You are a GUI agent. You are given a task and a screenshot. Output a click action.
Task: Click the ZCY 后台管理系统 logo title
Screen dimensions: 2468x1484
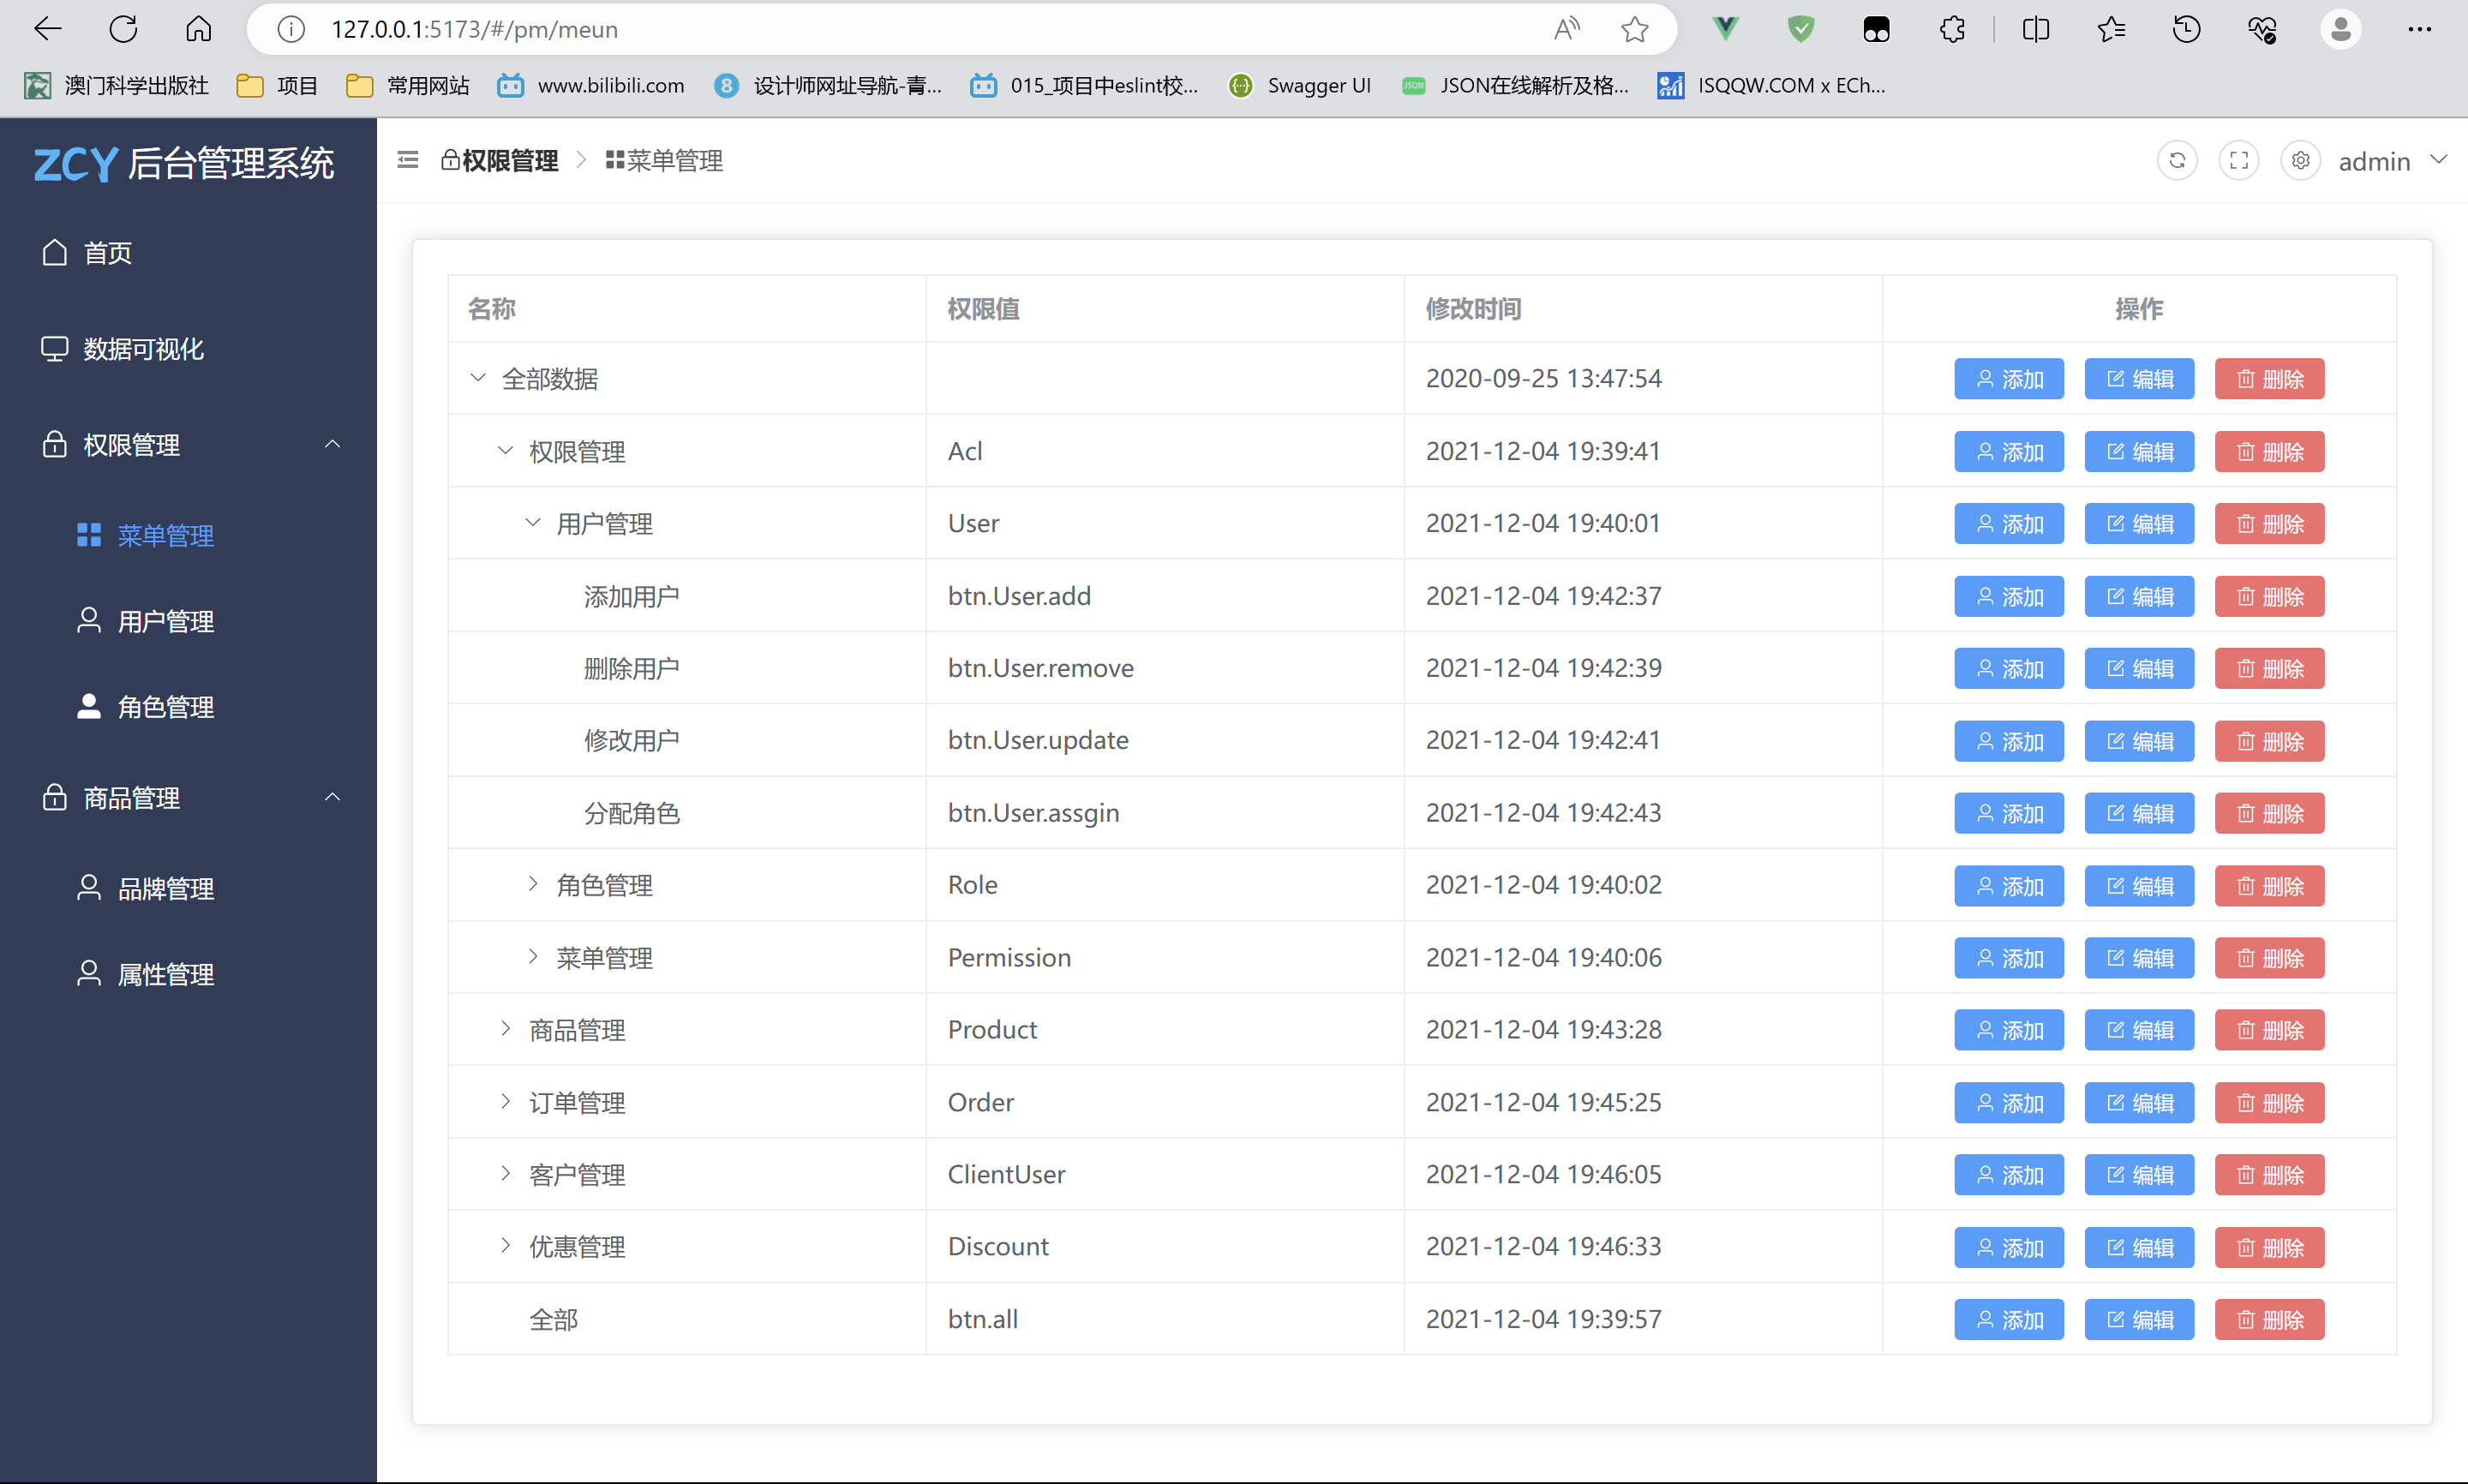pos(184,164)
